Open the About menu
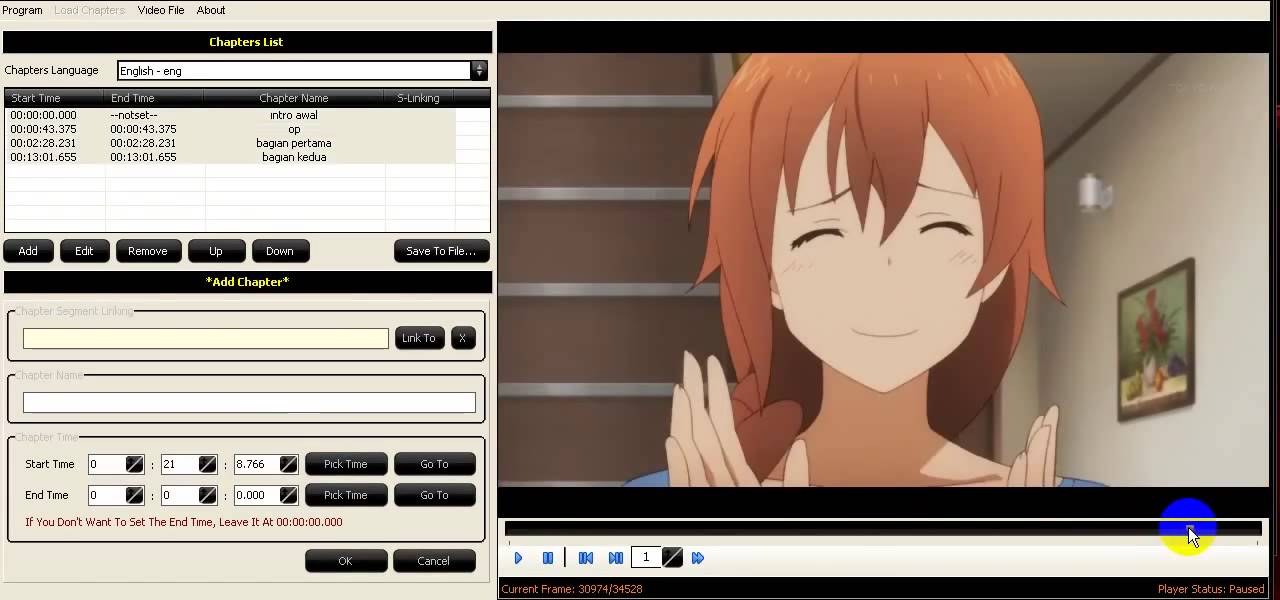 [x=211, y=10]
